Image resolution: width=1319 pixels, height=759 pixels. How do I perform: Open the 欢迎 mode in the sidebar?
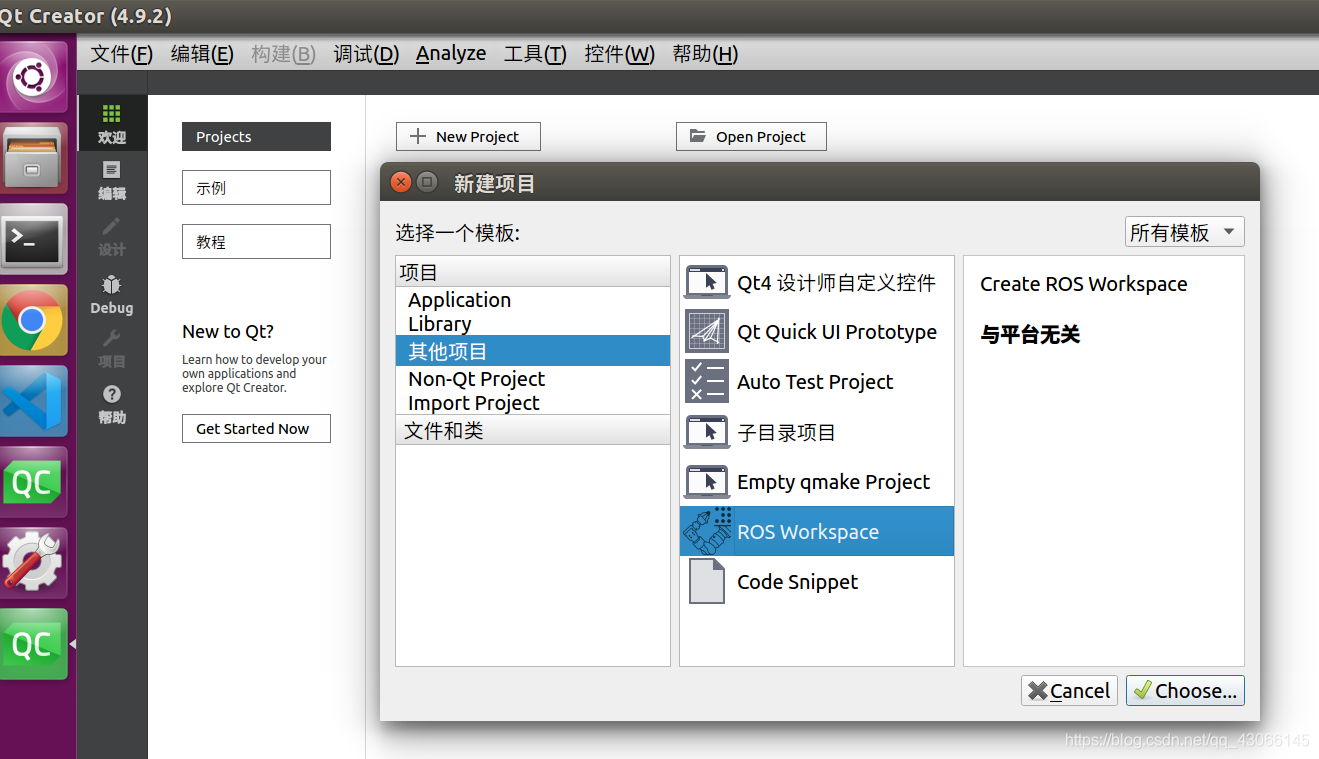(111, 122)
